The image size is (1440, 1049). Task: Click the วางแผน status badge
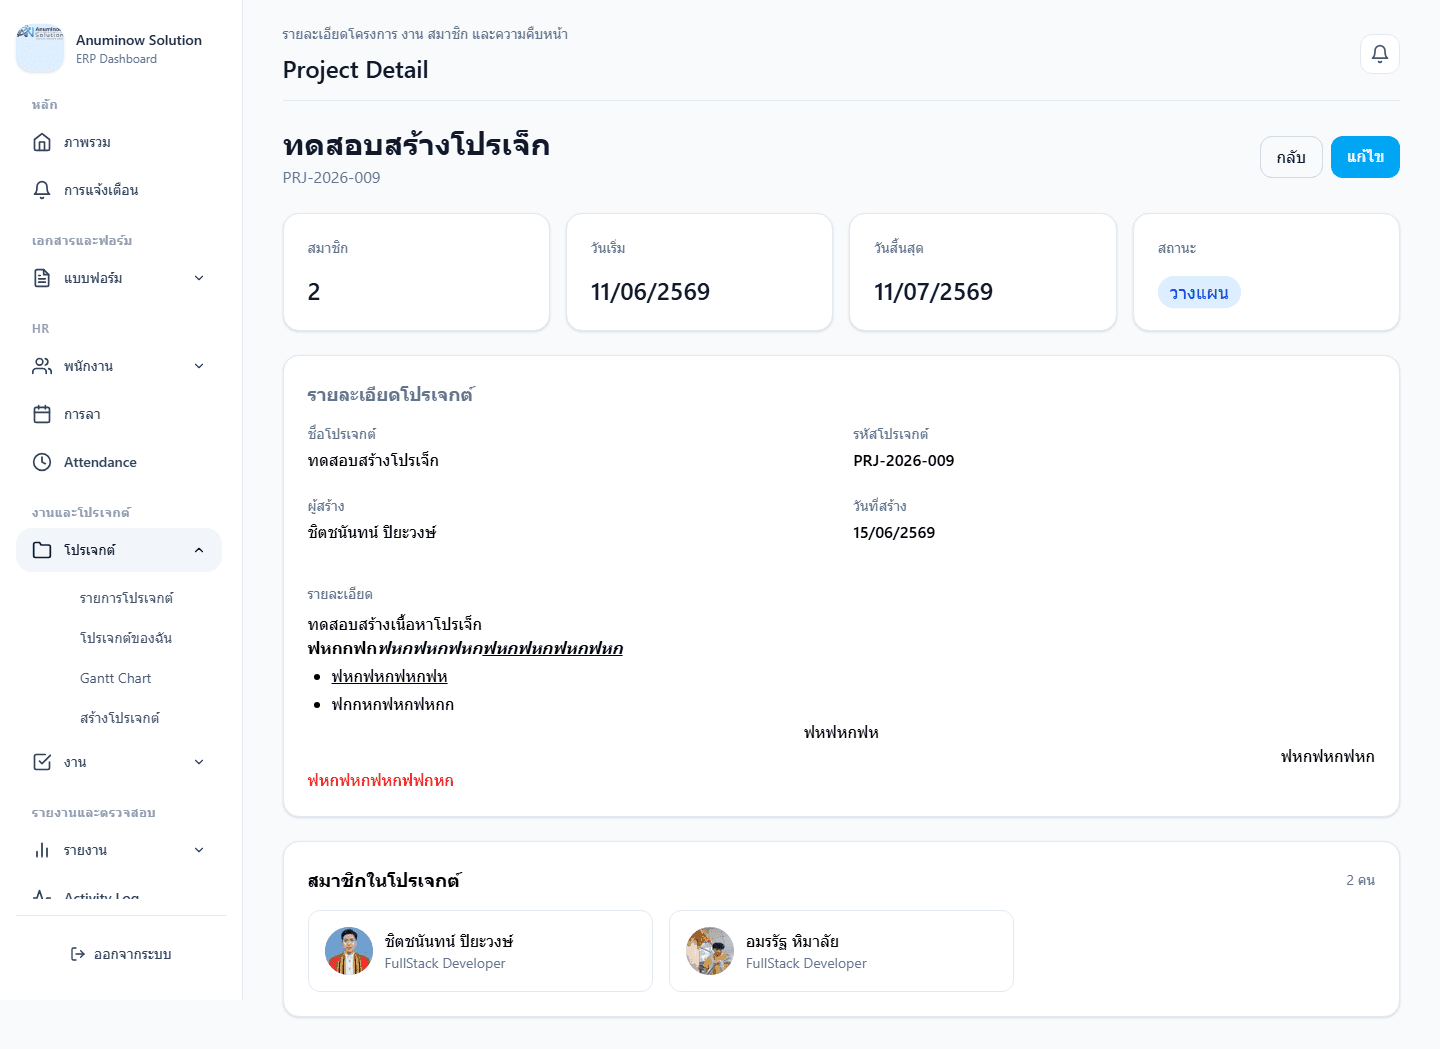click(1199, 293)
